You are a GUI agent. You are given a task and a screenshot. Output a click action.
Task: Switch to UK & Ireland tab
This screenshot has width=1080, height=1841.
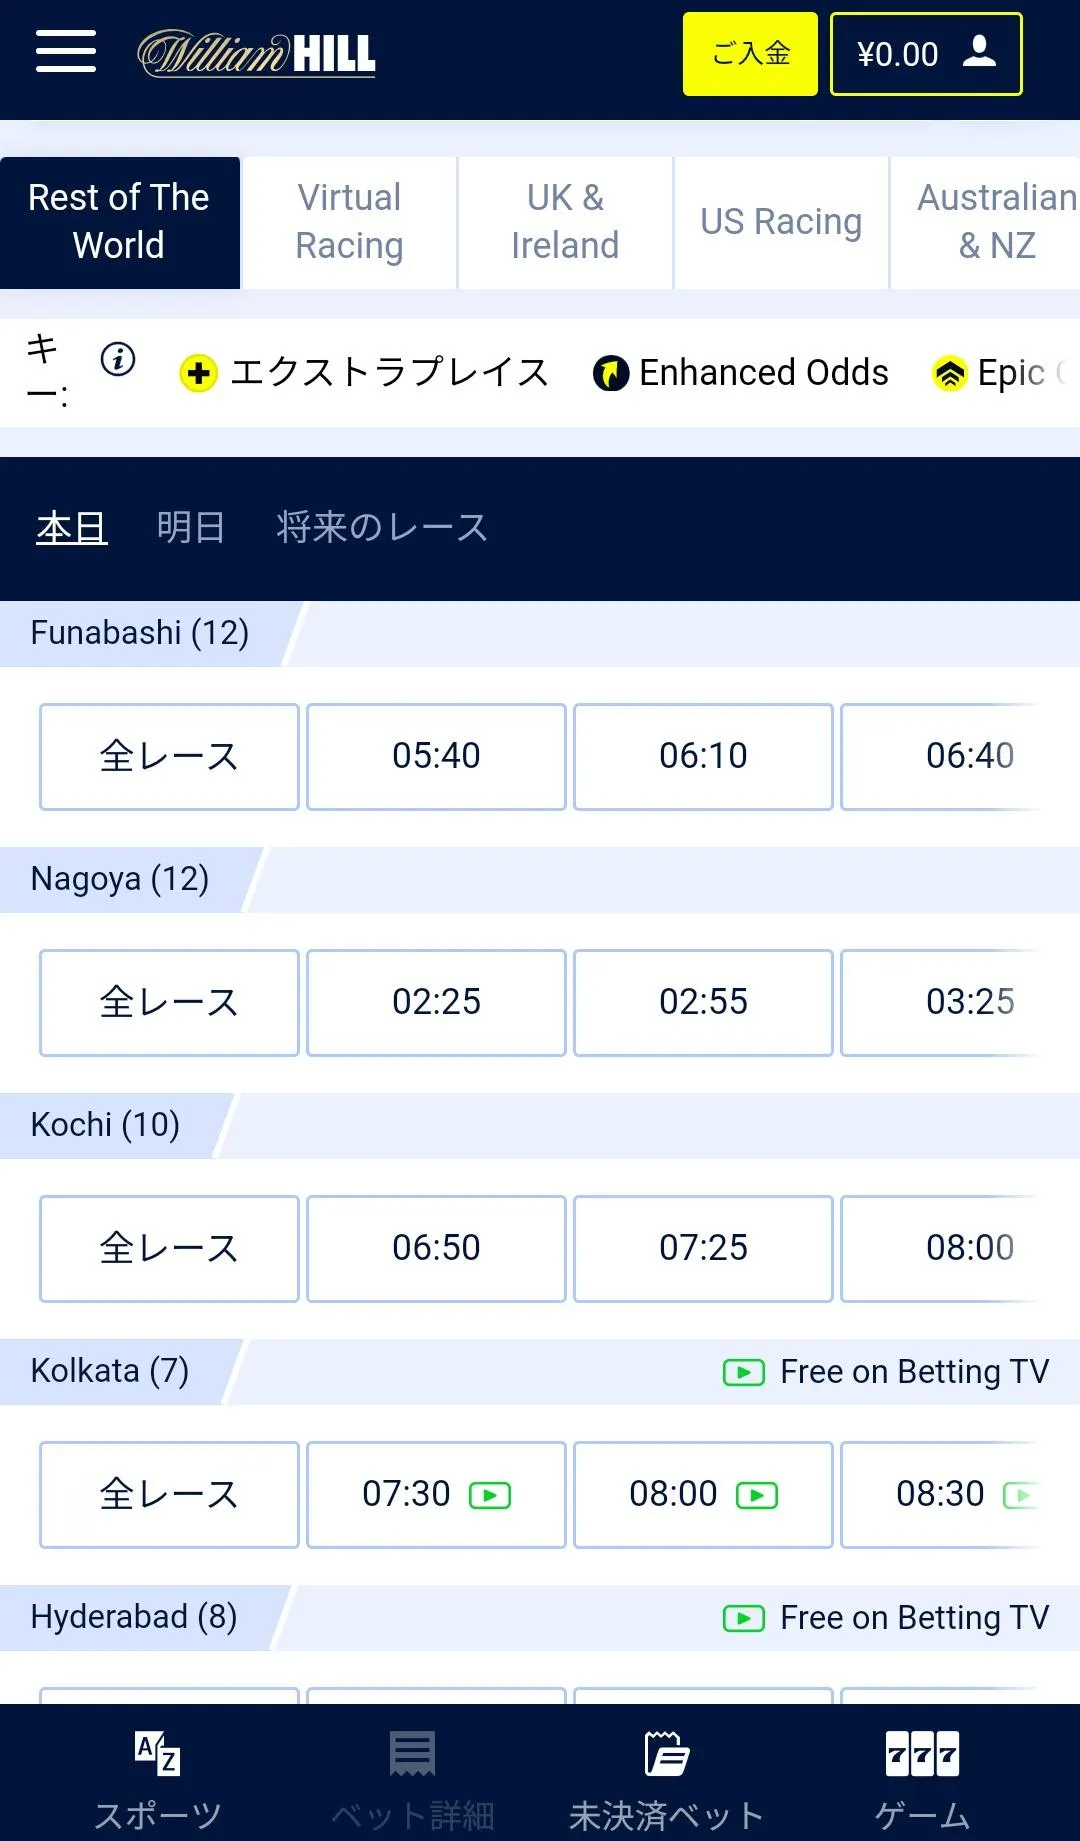565,222
